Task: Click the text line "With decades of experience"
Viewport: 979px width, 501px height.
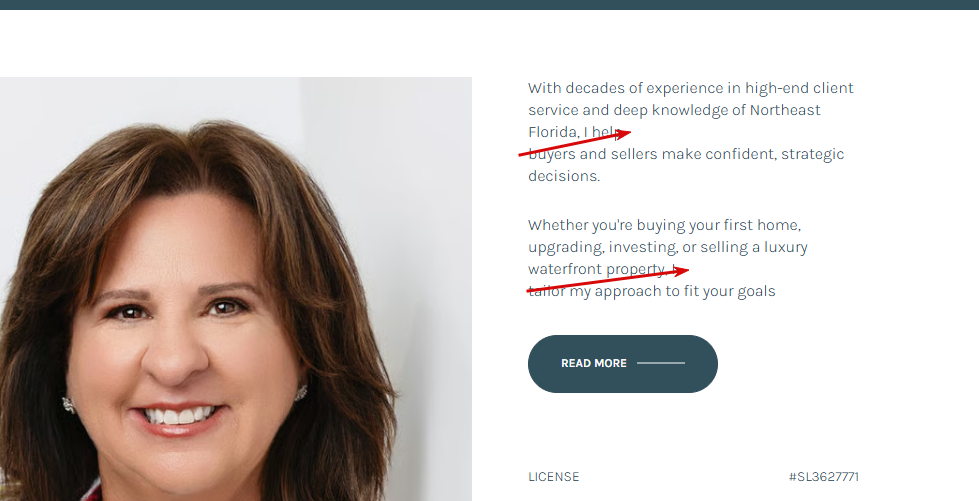Action: click(x=691, y=88)
